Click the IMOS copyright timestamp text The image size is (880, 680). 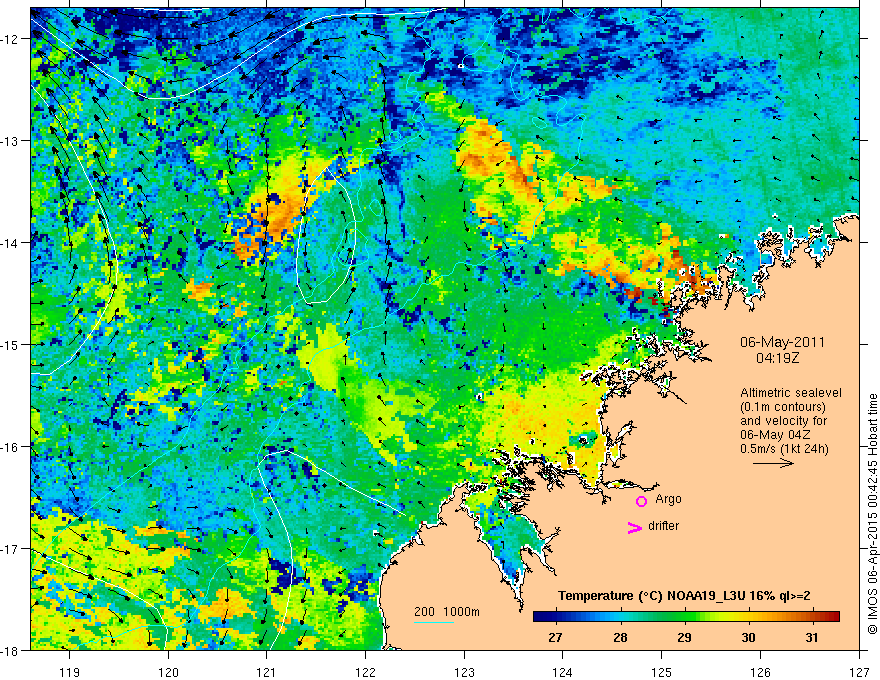click(873, 514)
